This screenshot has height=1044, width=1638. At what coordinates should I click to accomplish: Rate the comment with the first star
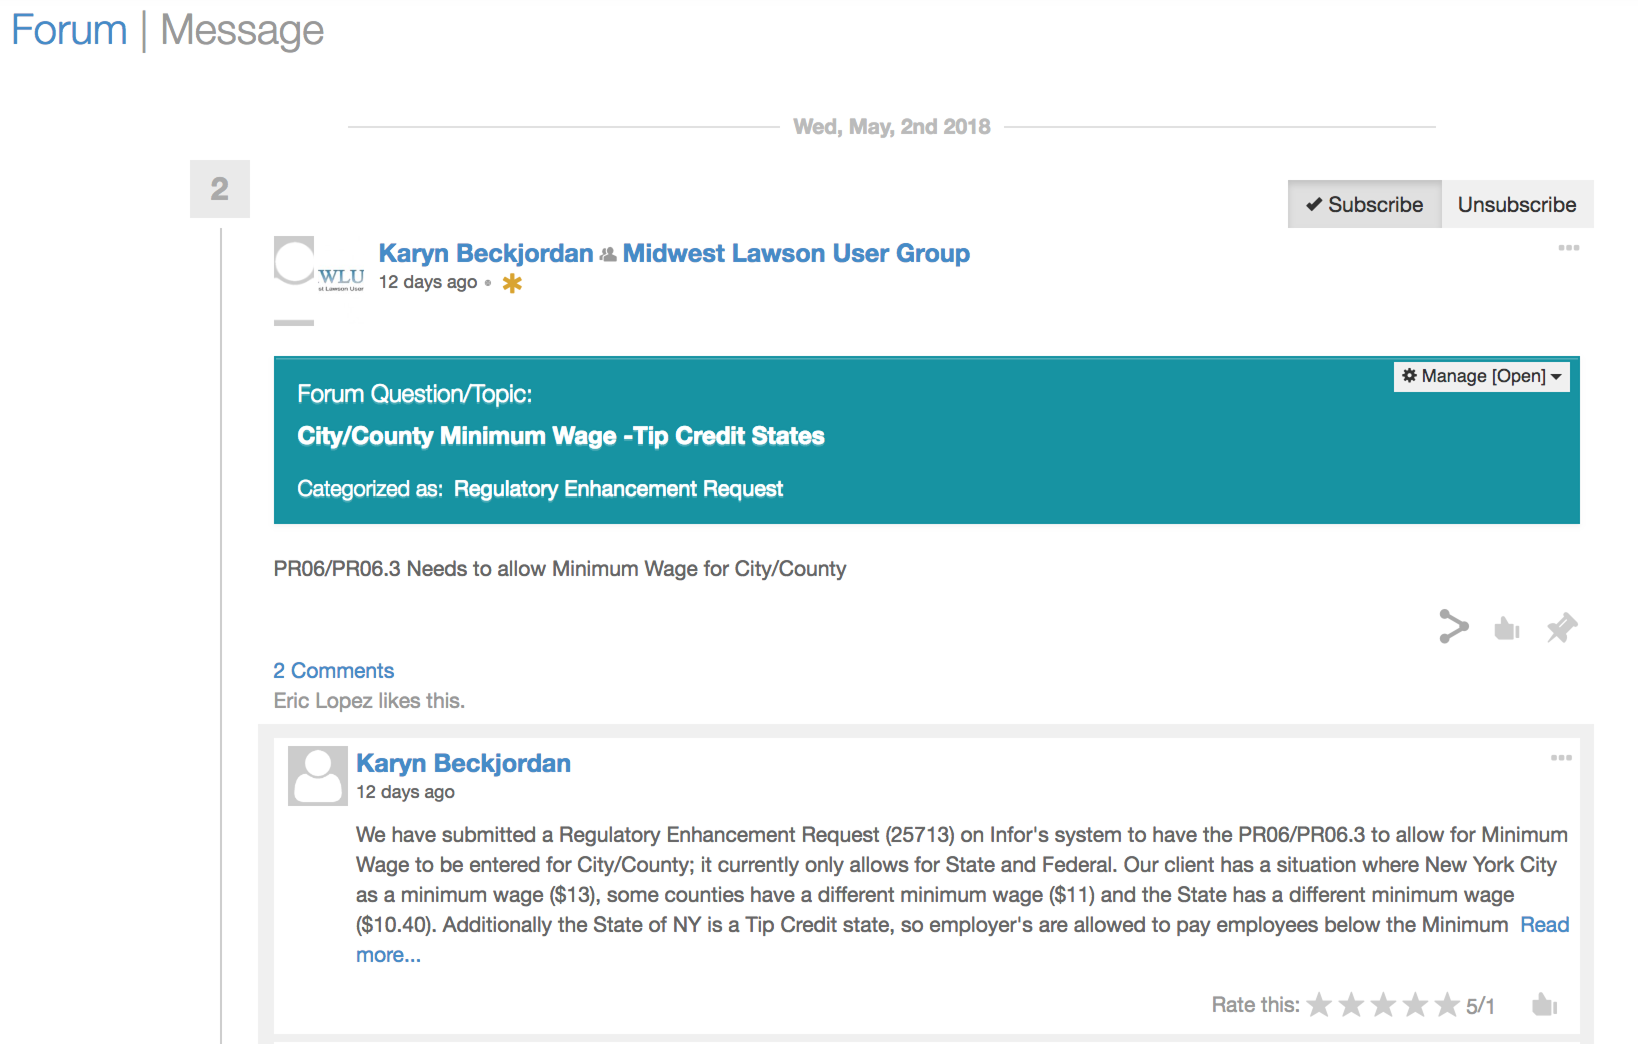point(1319,1005)
